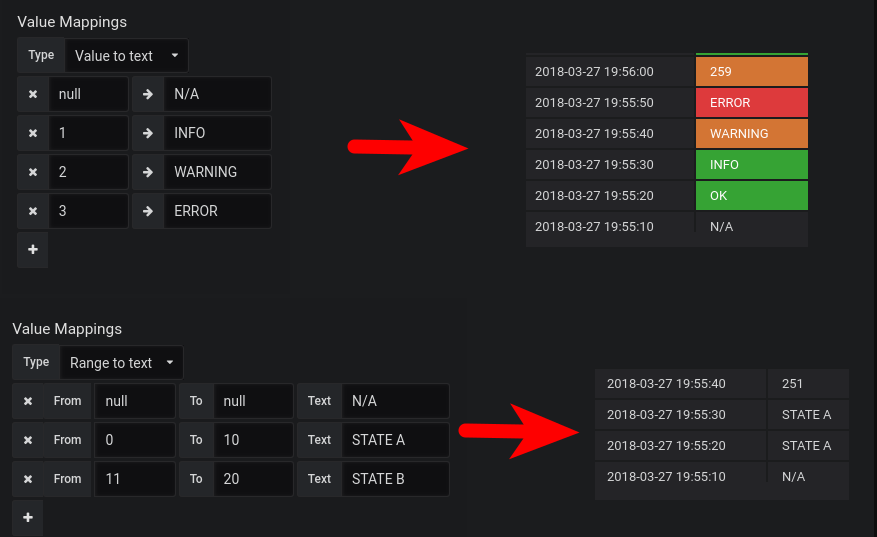Edit the From field containing 11

[134, 479]
